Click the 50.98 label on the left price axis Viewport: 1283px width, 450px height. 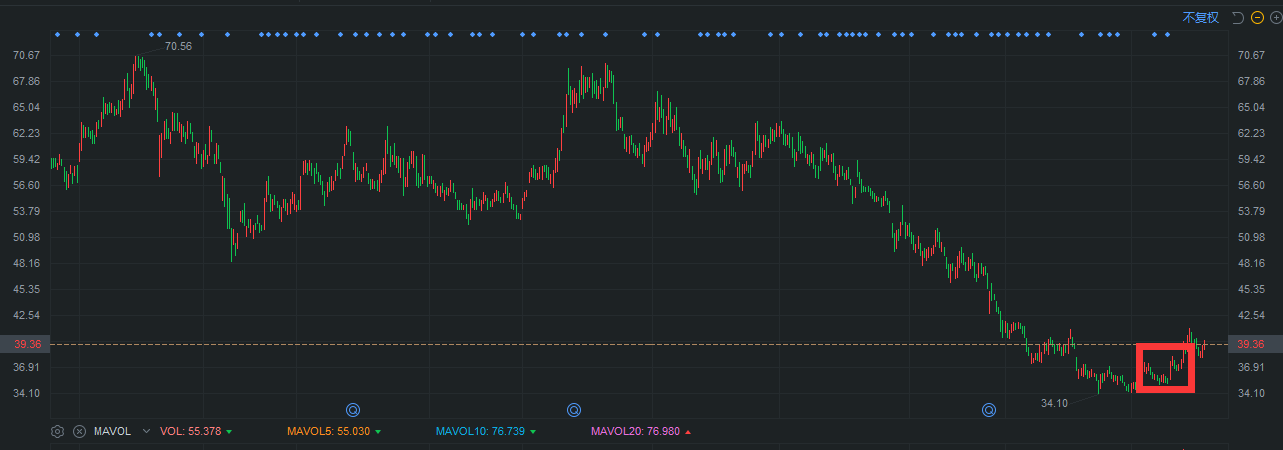pyautogui.click(x=27, y=237)
